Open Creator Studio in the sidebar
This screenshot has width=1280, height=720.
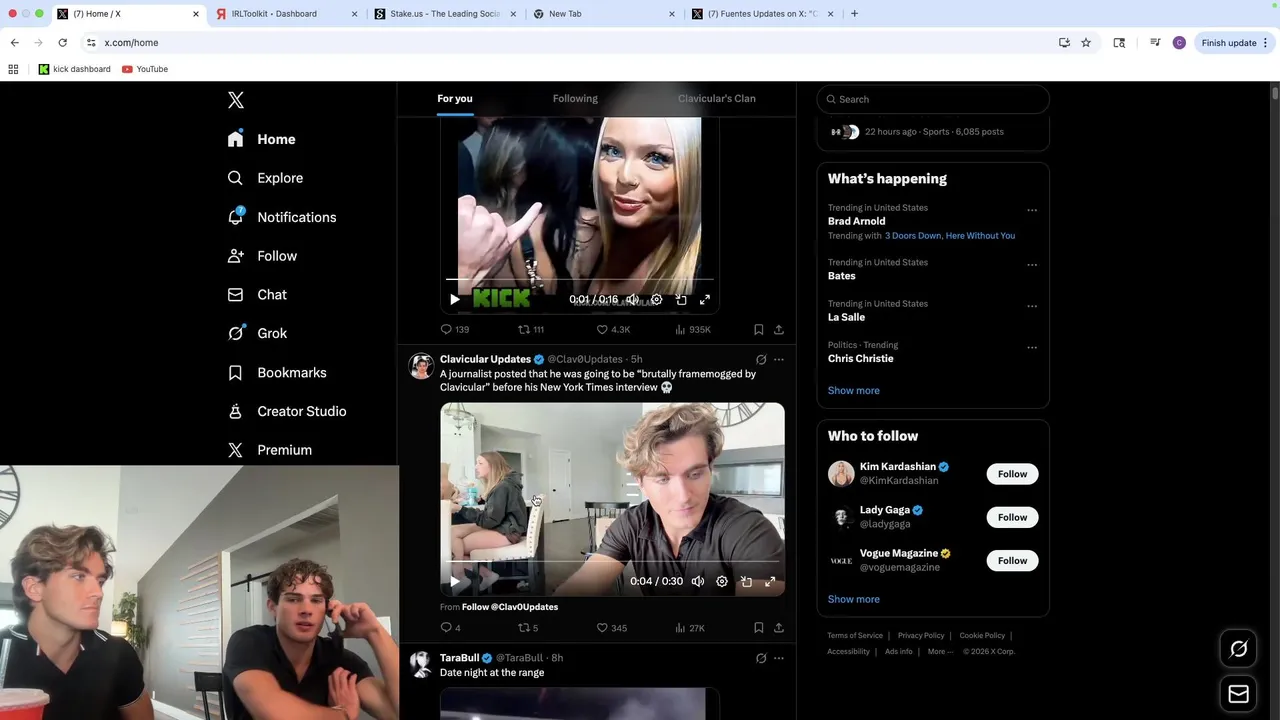coord(286,411)
